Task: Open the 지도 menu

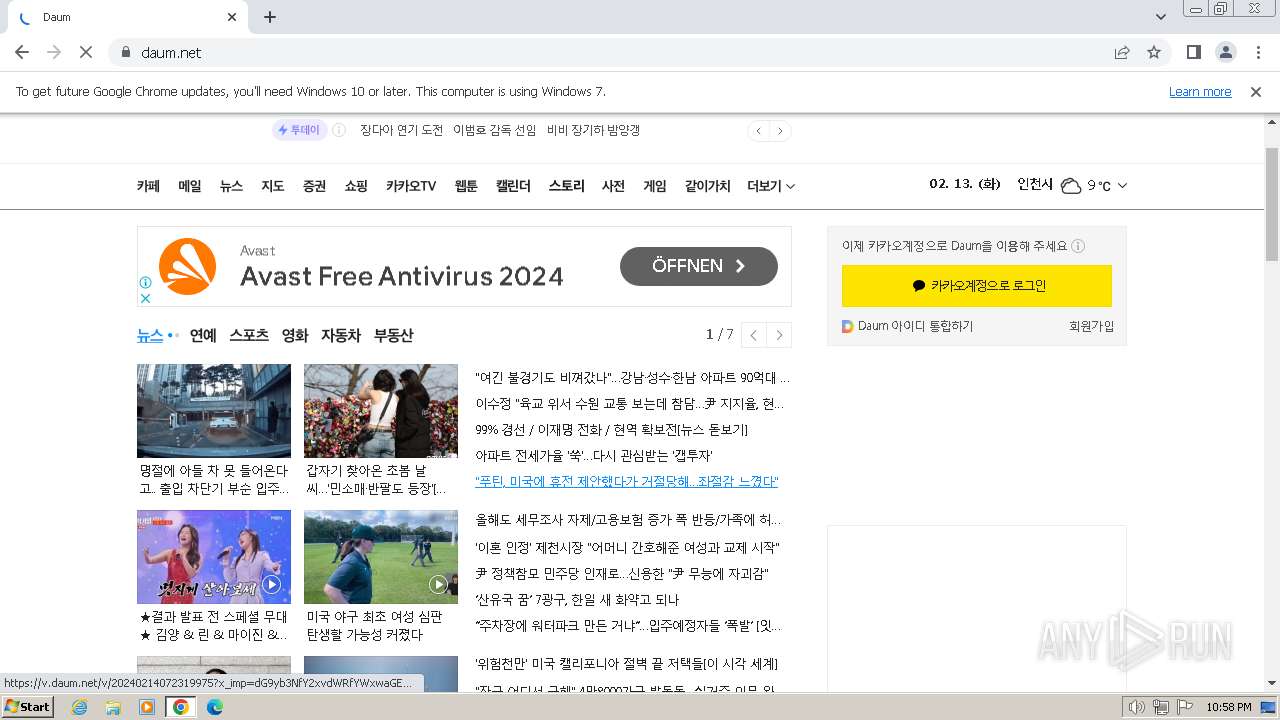Action: [273, 186]
